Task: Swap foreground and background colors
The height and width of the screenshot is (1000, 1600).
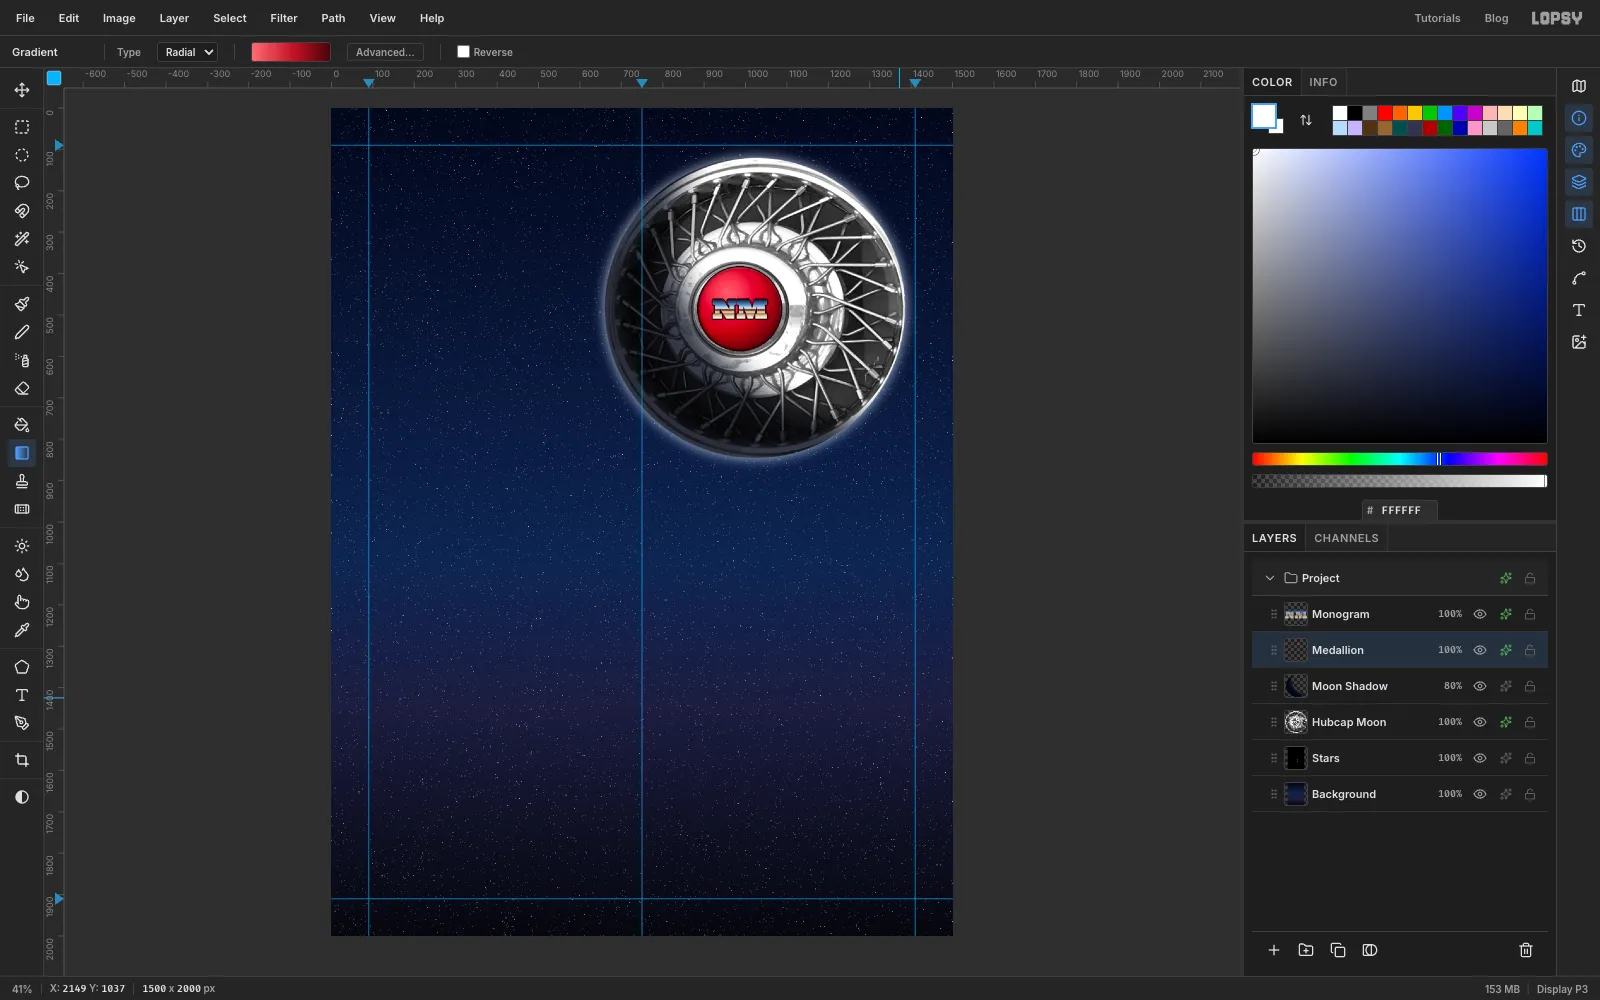Action: [1306, 120]
